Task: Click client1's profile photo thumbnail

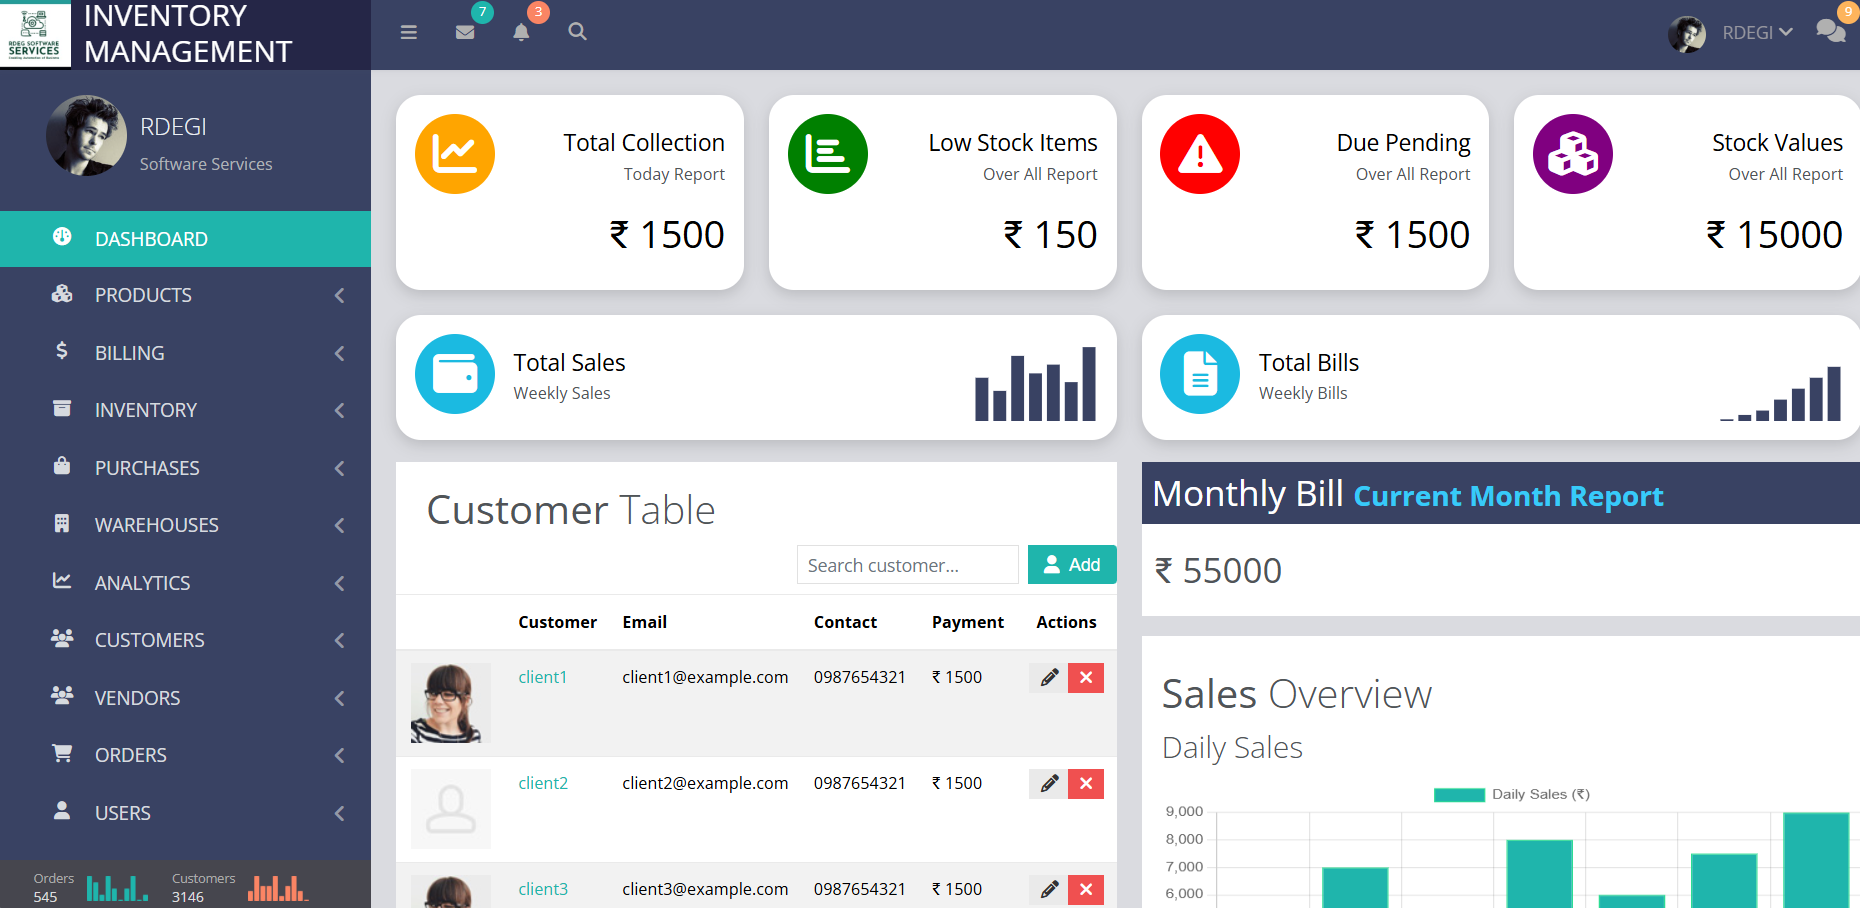Action: (x=450, y=703)
